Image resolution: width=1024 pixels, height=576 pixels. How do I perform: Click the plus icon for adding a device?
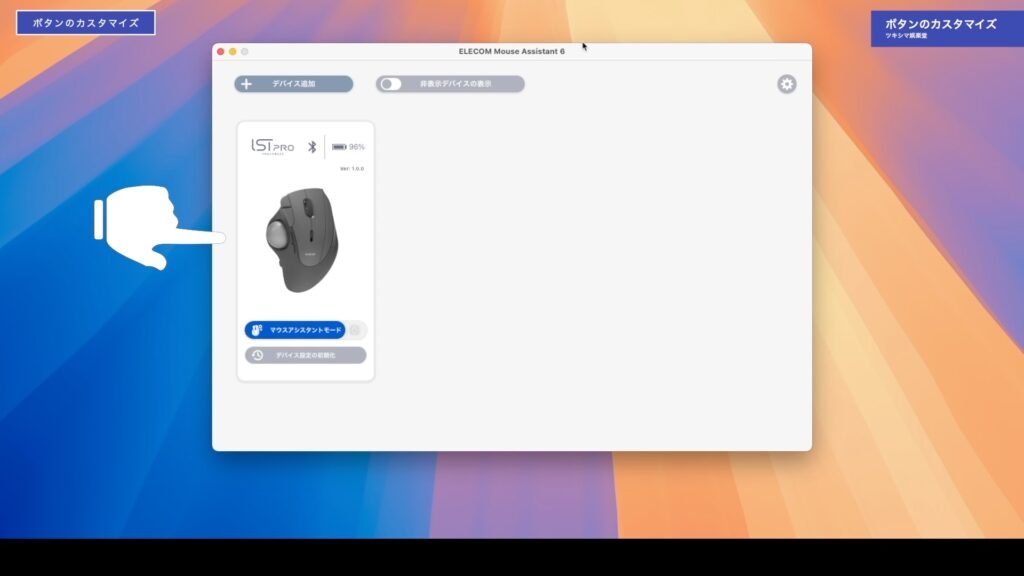click(246, 84)
